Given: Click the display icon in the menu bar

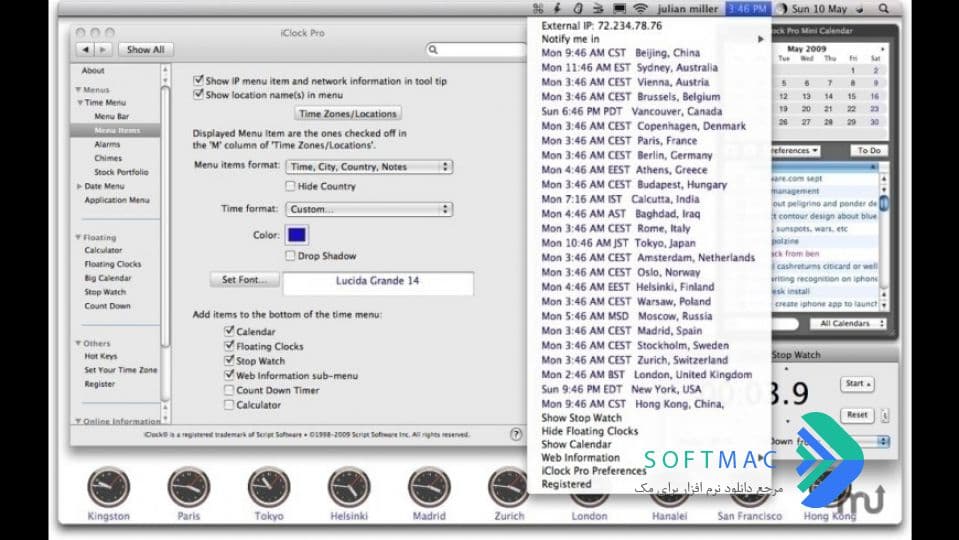Looking at the screenshot, I should [620, 9].
